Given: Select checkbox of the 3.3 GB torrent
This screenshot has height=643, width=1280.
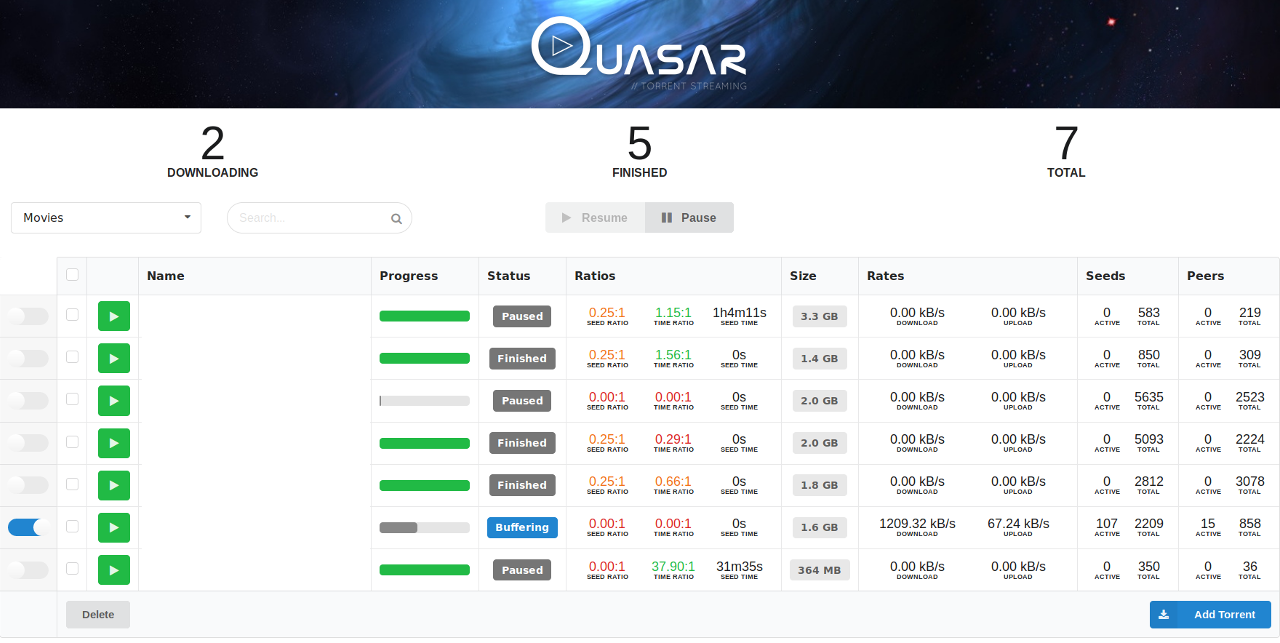Looking at the screenshot, I should click(x=72, y=315).
